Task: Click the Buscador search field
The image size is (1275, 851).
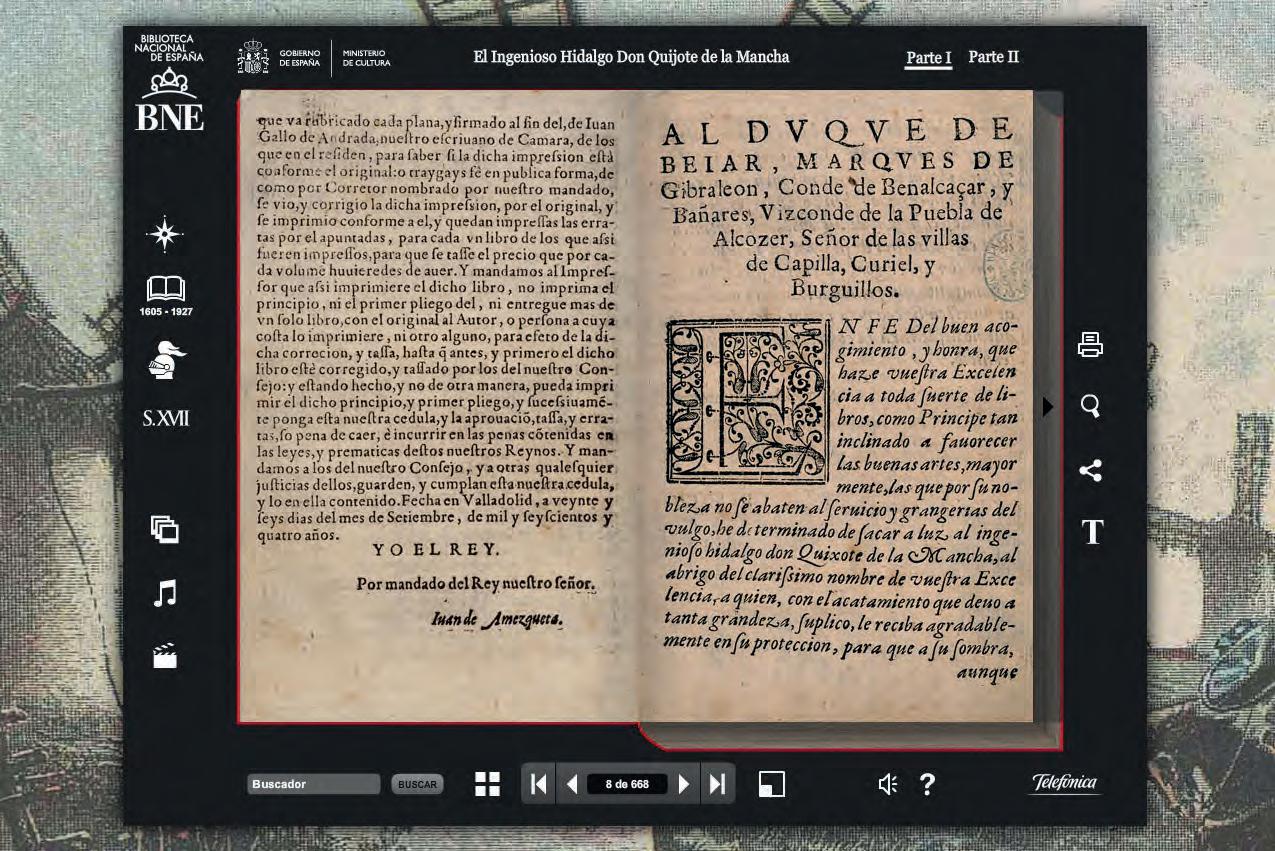Action: coord(314,784)
